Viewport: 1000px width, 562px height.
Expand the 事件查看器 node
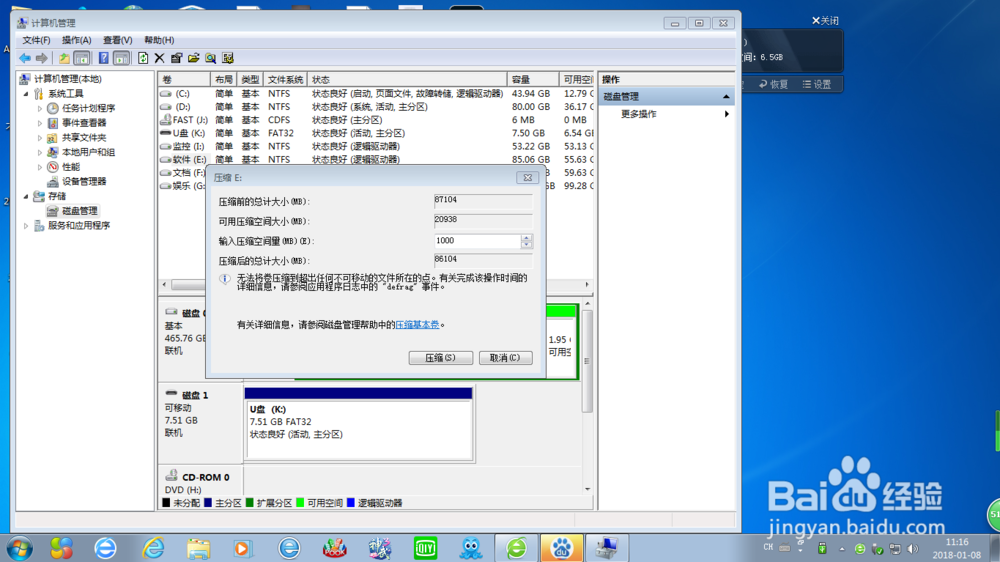(40, 123)
